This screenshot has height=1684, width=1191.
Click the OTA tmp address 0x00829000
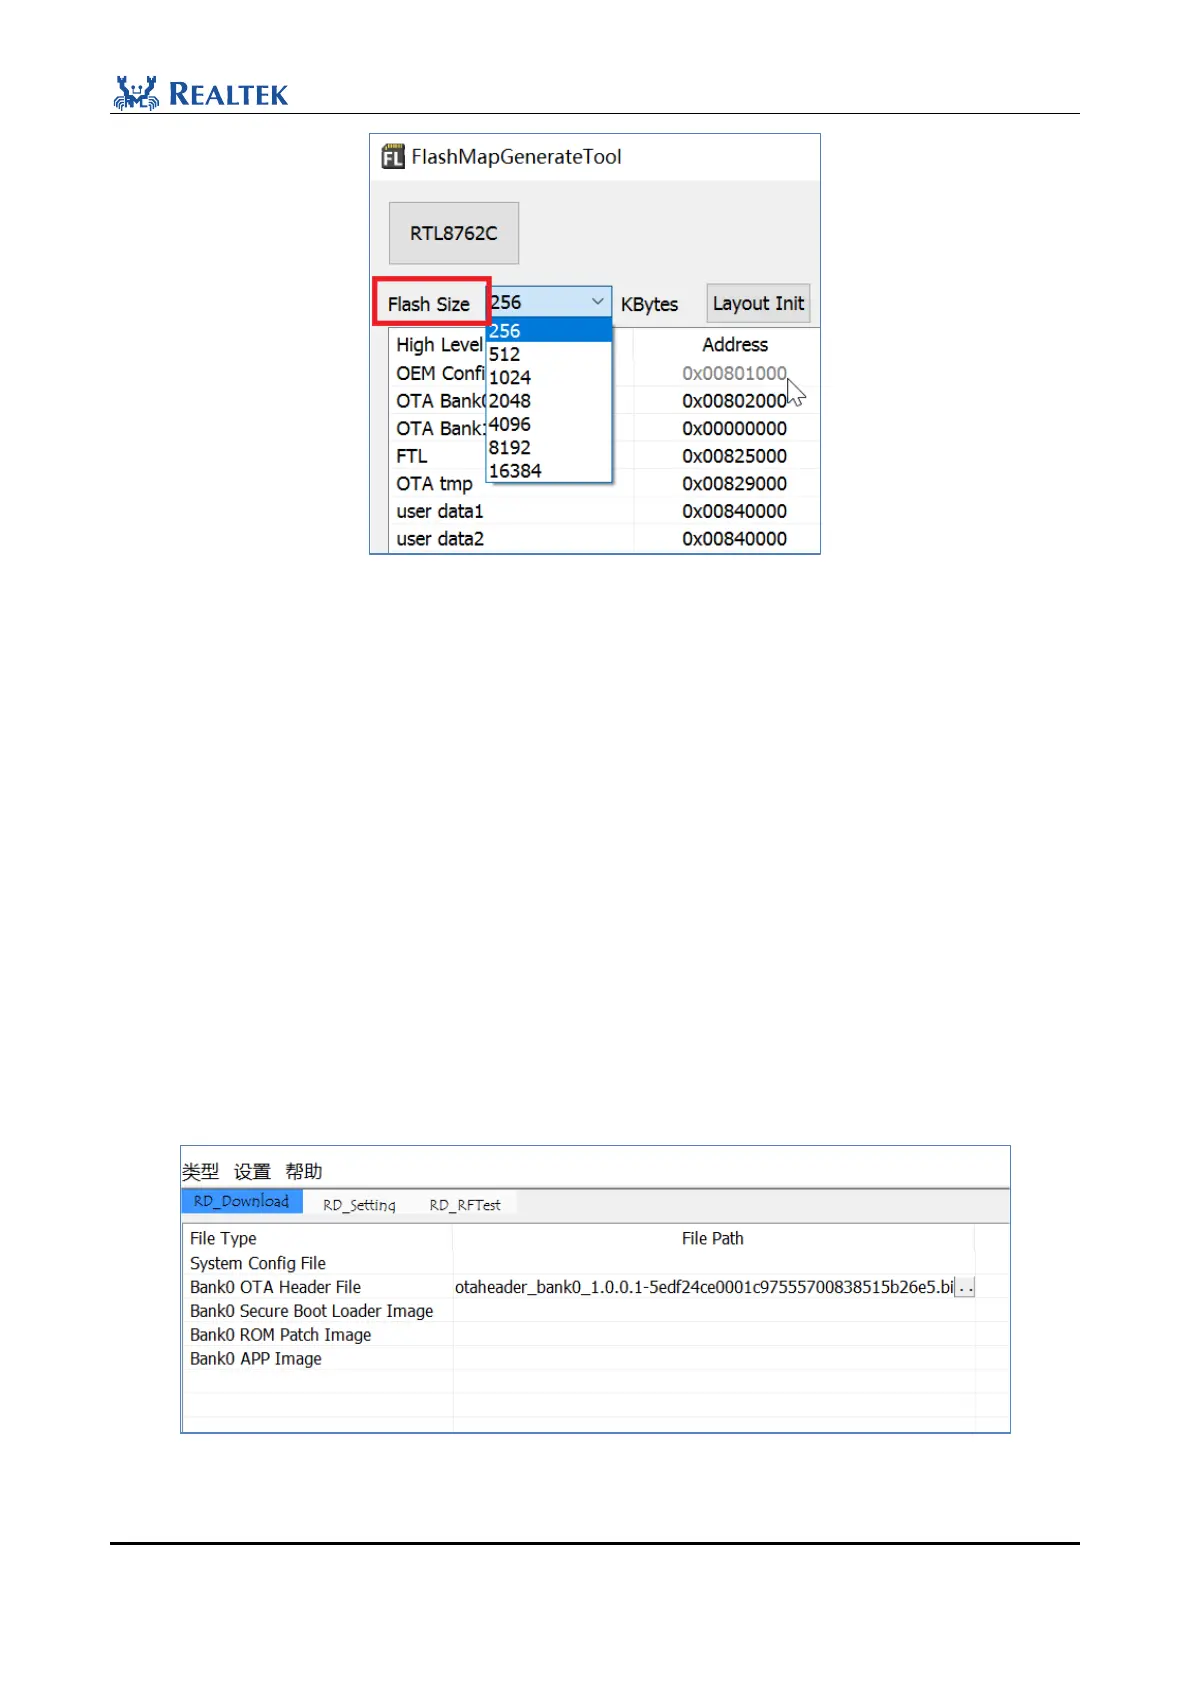pyautogui.click(x=734, y=483)
